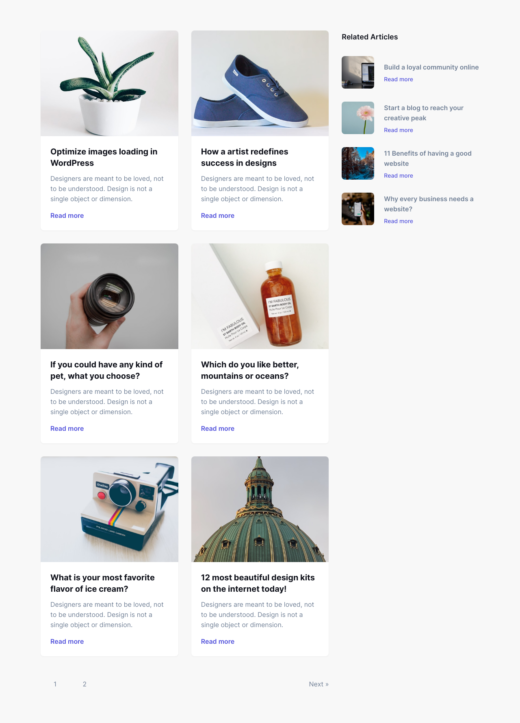Viewport: 520px width, 723px height.
Task: Open the potted plant article image
Action: tap(109, 83)
